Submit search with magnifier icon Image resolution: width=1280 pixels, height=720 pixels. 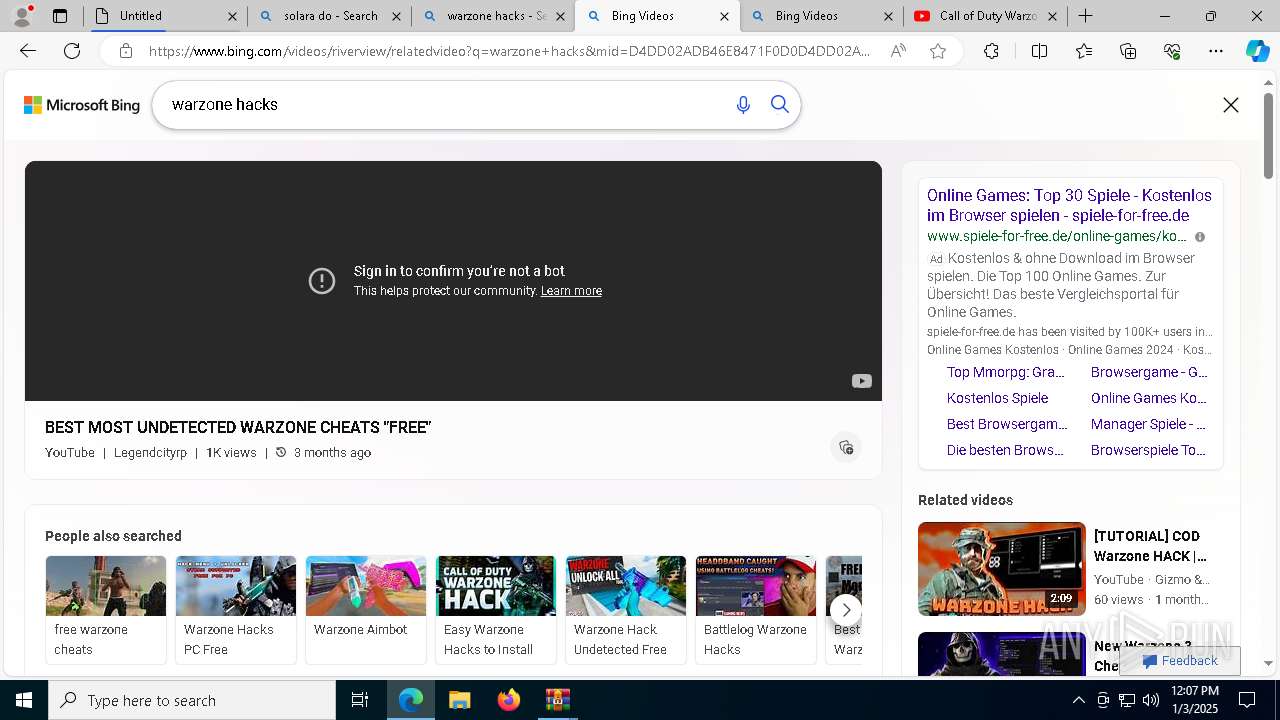click(x=780, y=105)
